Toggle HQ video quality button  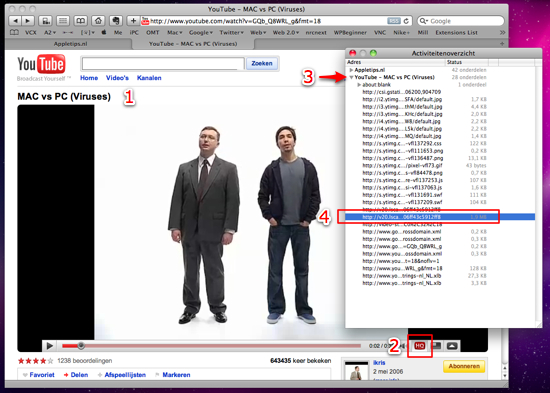420,346
